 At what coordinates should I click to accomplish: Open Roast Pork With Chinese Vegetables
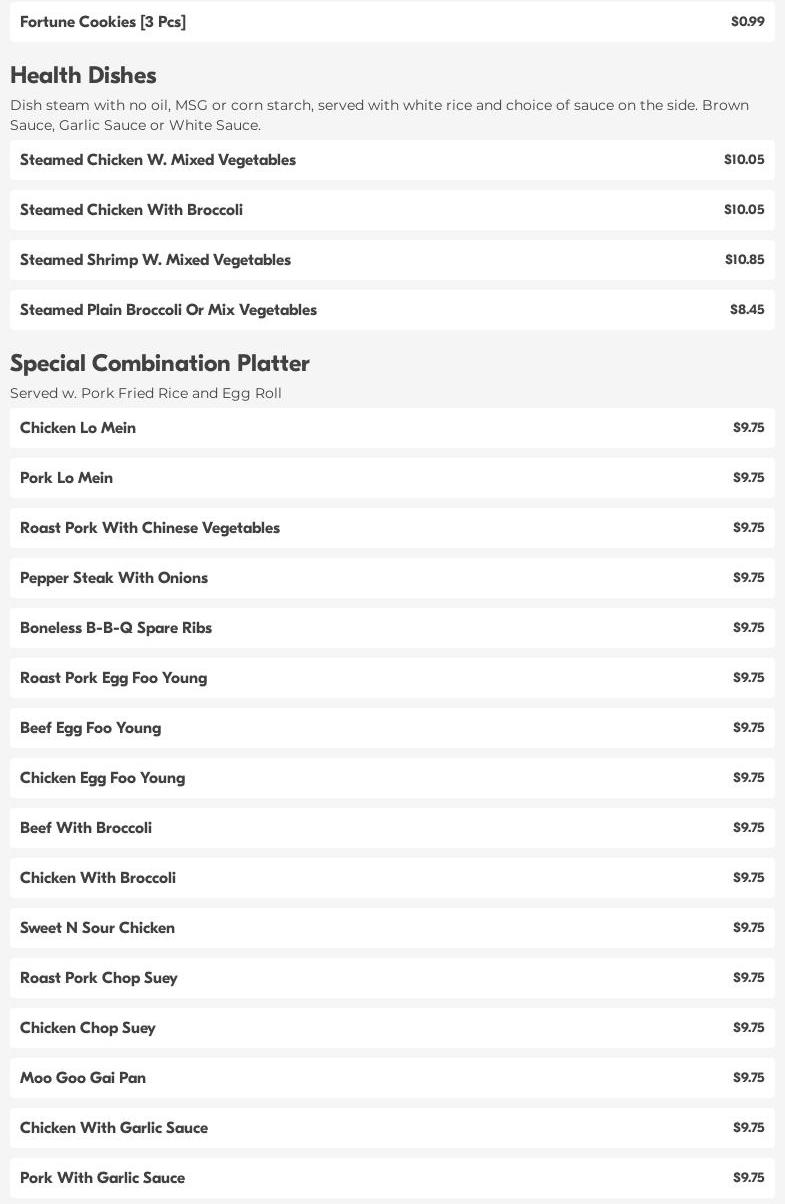tap(150, 528)
